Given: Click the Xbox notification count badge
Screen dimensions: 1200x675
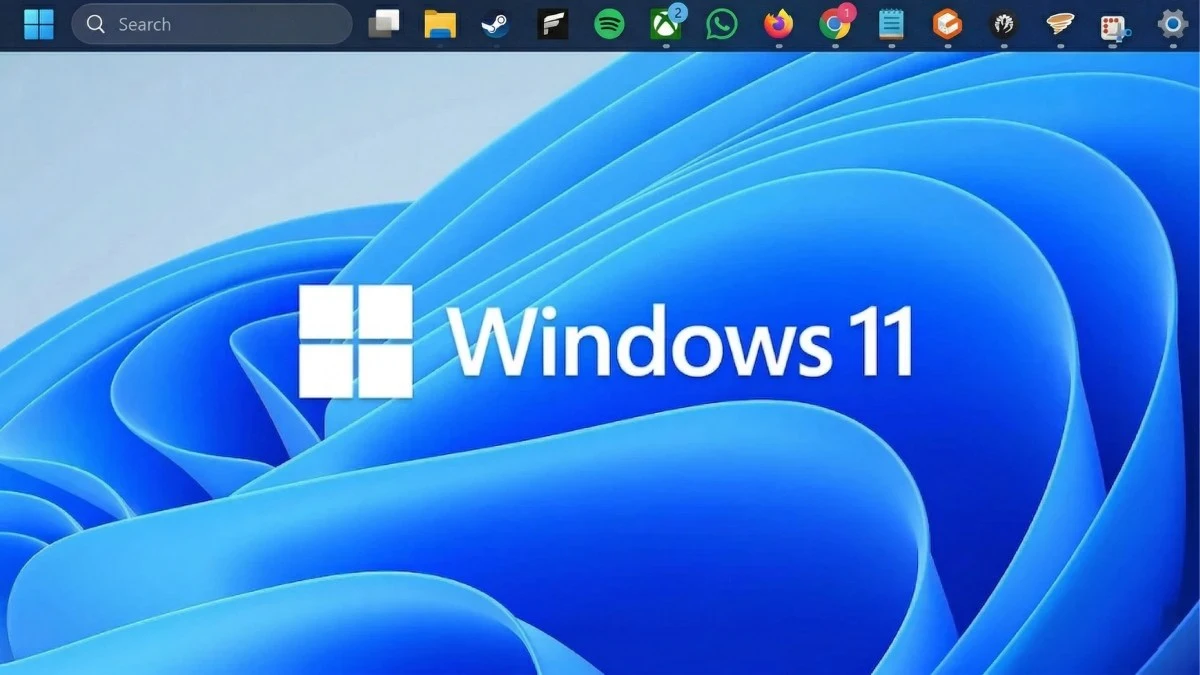Looking at the screenshot, I should [679, 13].
